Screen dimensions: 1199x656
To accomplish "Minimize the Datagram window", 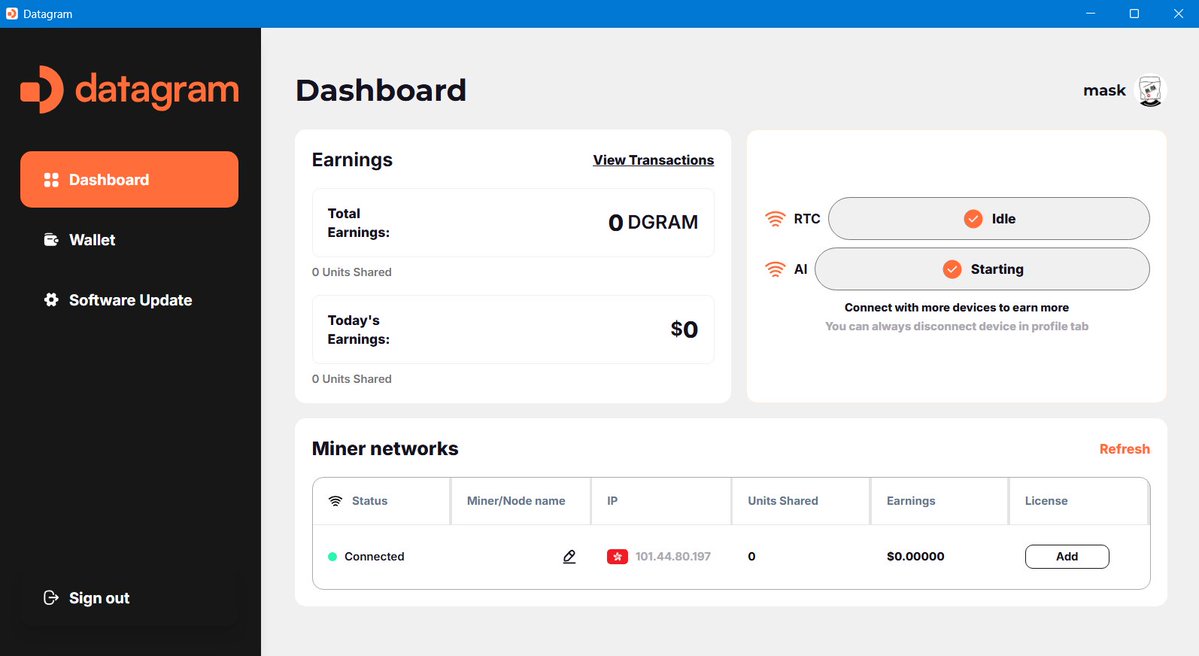I will click(1090, 14).
